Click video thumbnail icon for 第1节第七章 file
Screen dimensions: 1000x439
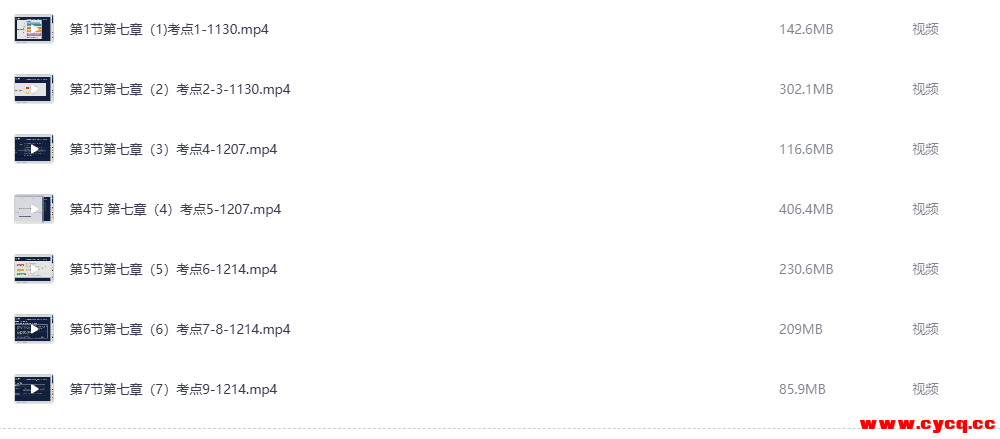pyautogui.click(x=34, y=29)
